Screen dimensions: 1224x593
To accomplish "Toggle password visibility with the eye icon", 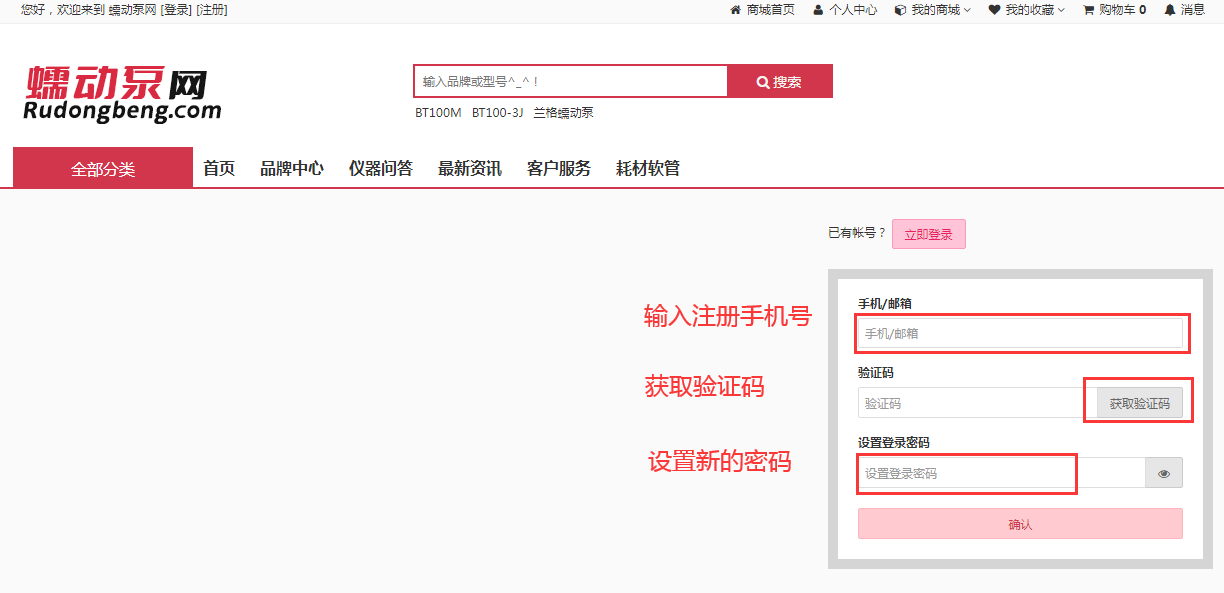I will (1163, 472).
